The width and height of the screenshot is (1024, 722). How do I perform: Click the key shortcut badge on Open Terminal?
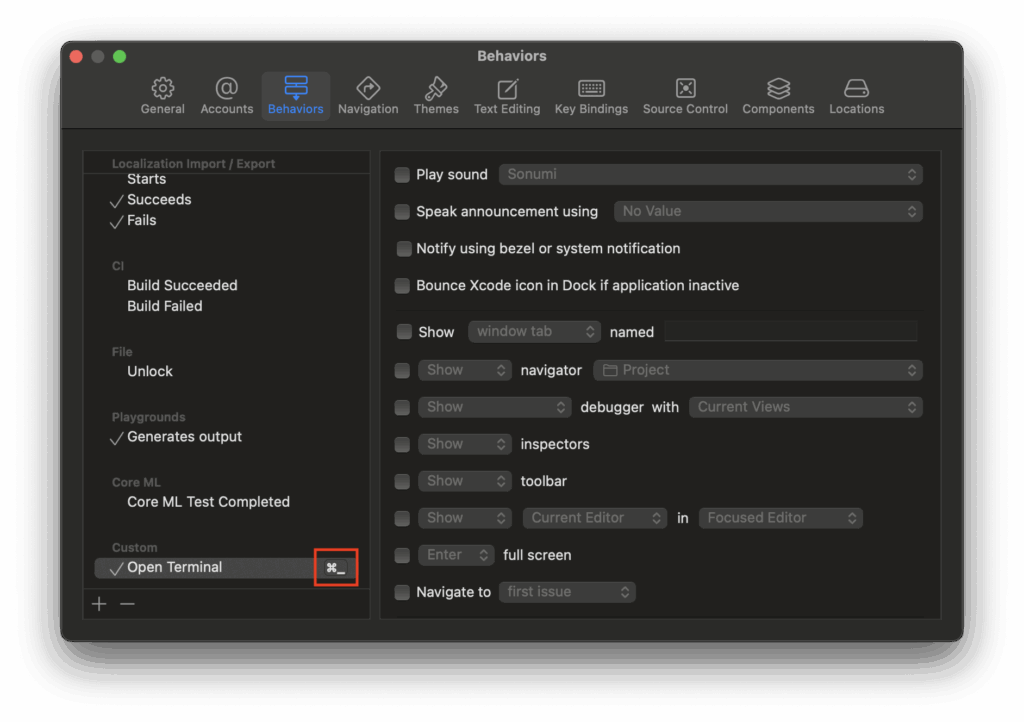coord(336,568)
